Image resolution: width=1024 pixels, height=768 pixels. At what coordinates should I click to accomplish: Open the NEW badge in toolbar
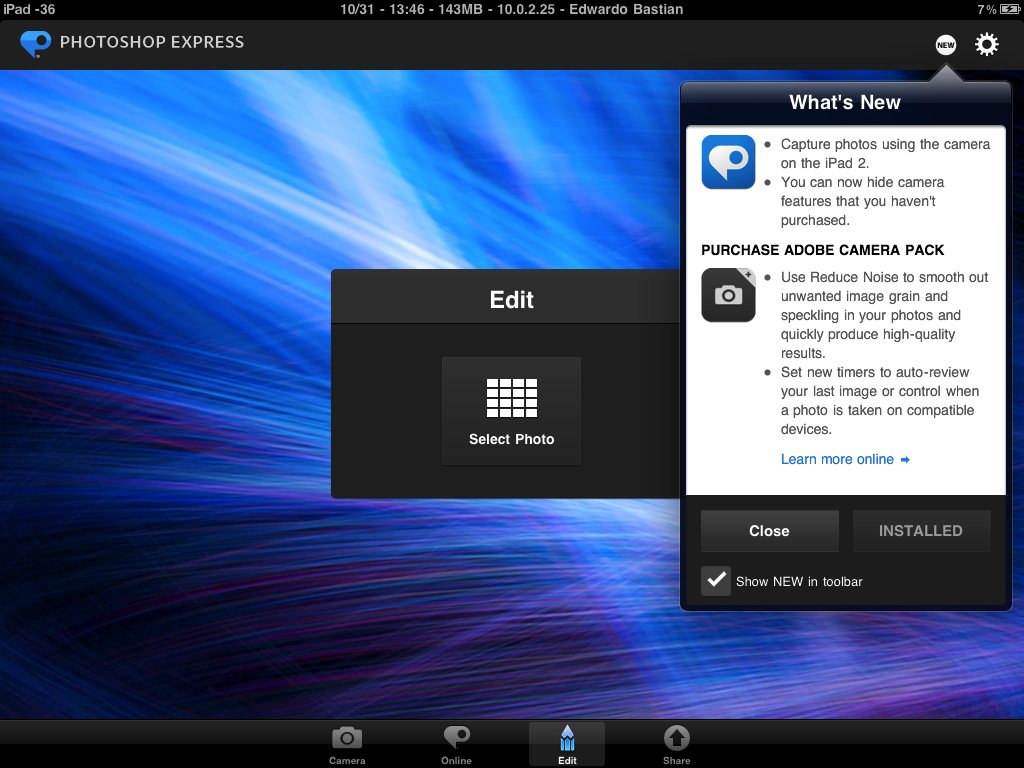pos(945,44)
